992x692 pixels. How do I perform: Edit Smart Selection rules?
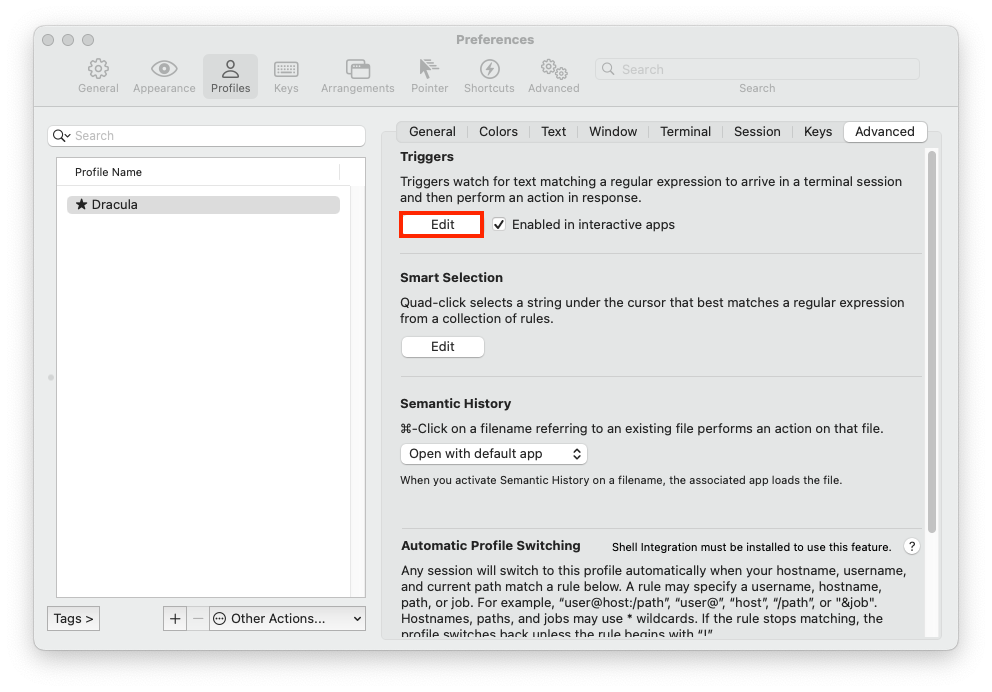[x=442, y=347]
